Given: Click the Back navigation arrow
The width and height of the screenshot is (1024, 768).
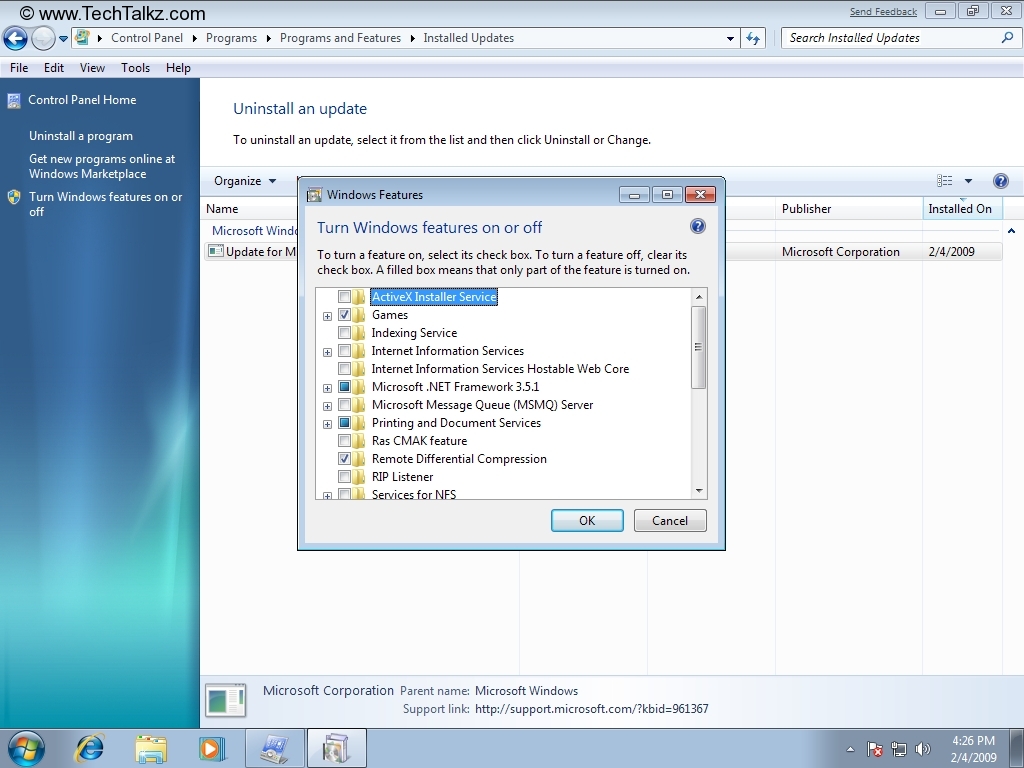Looking at the screenshot, I should click(15, 39).
